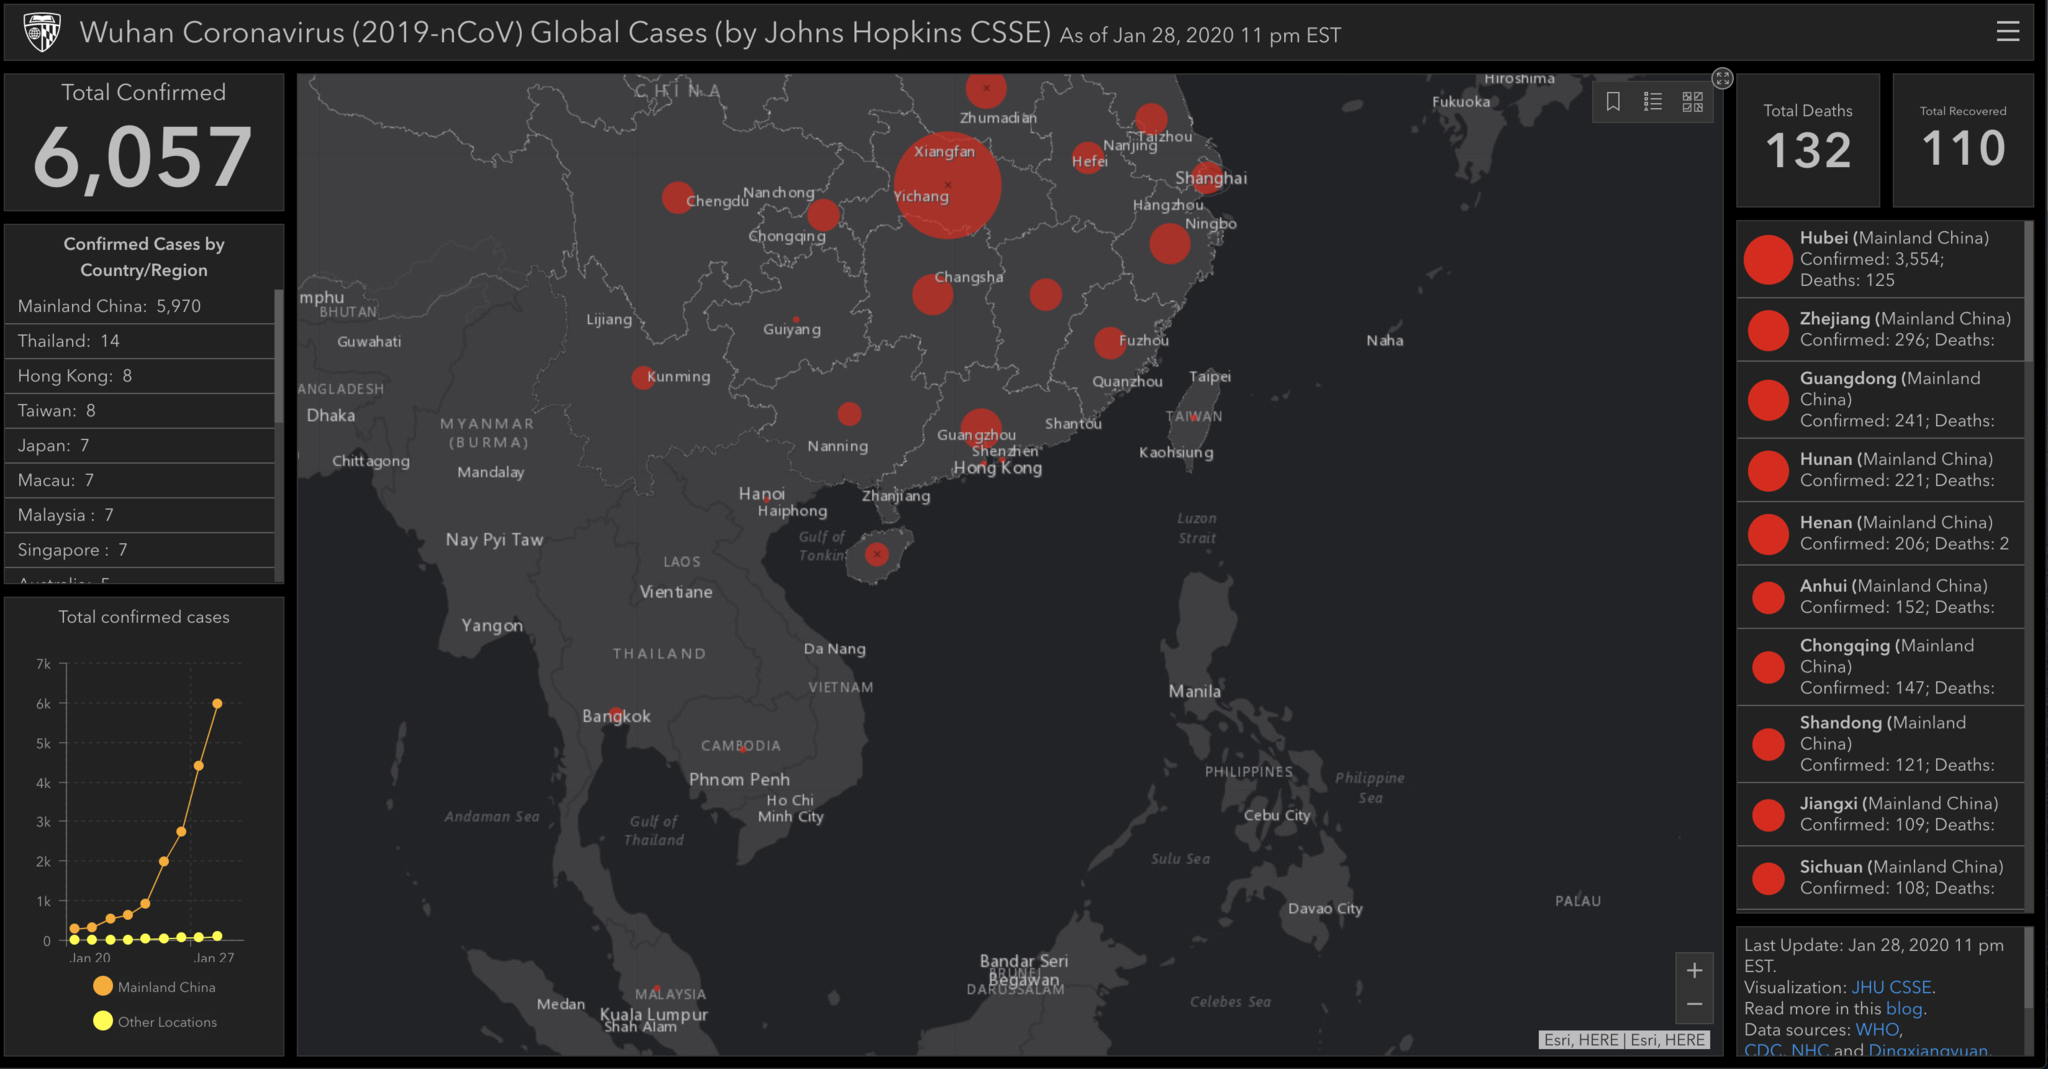Click the Total Confirmed 6,057 indicator
This screenshot has height=1069, width=2048.
pos(144,141)
